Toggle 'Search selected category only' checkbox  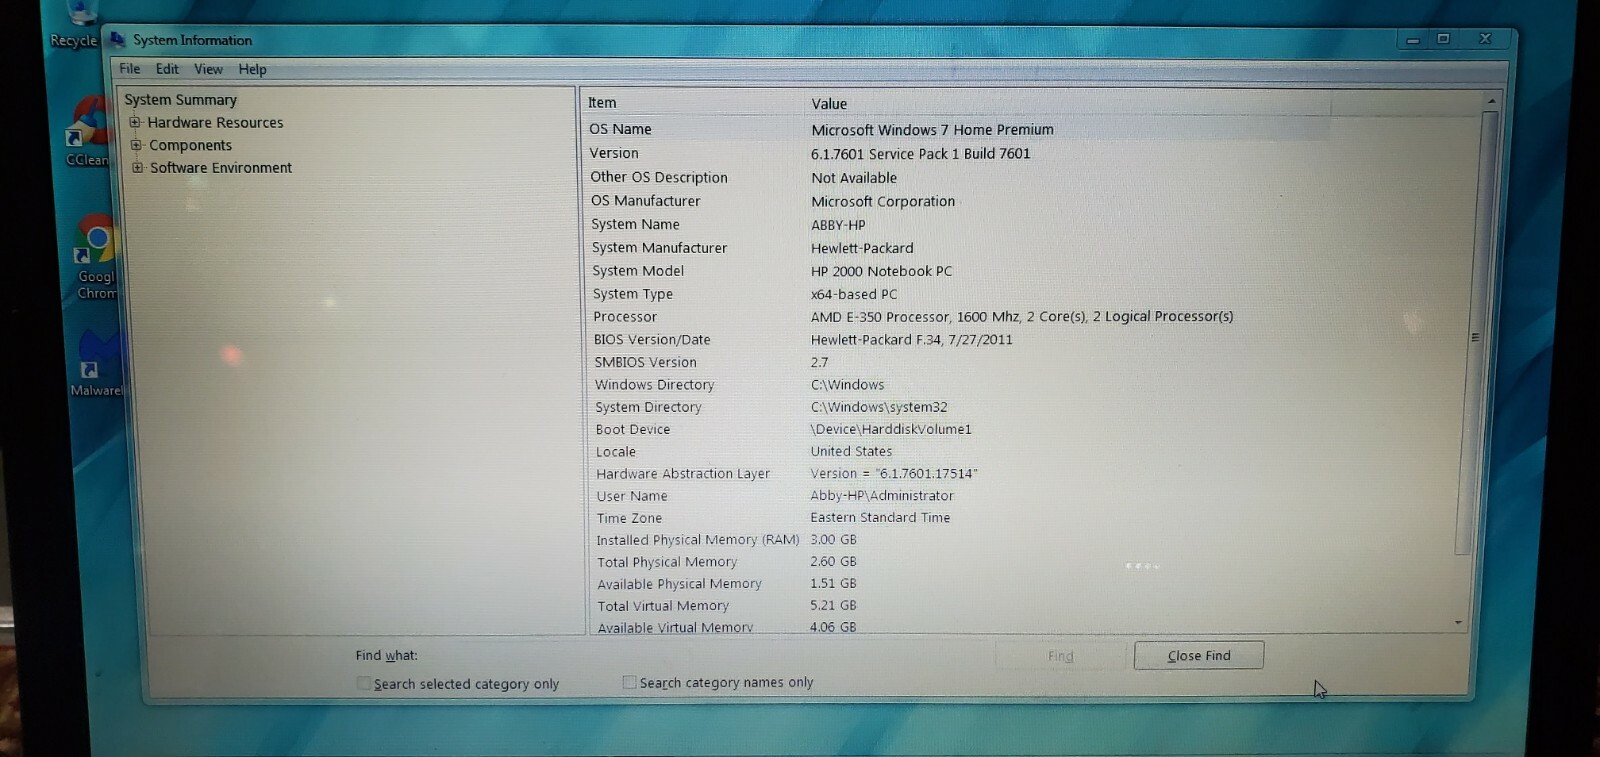pyautogui.click(x=363, y=683)
